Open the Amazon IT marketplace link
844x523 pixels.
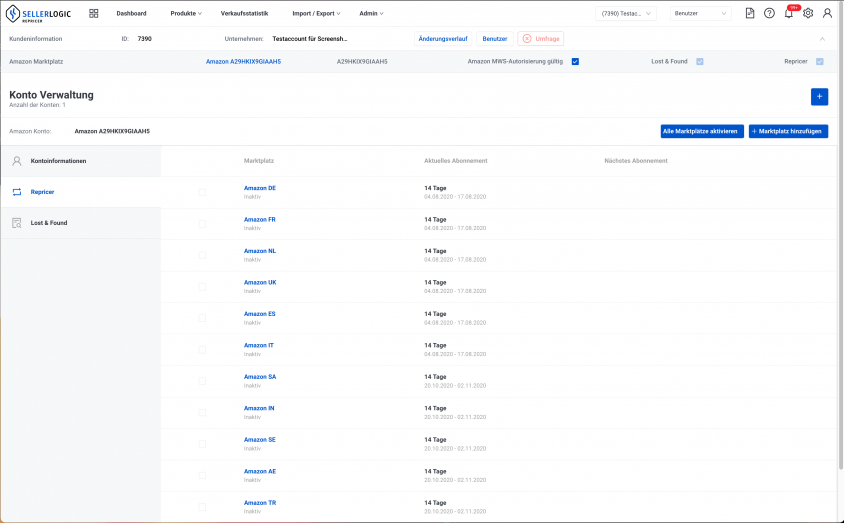259,345
